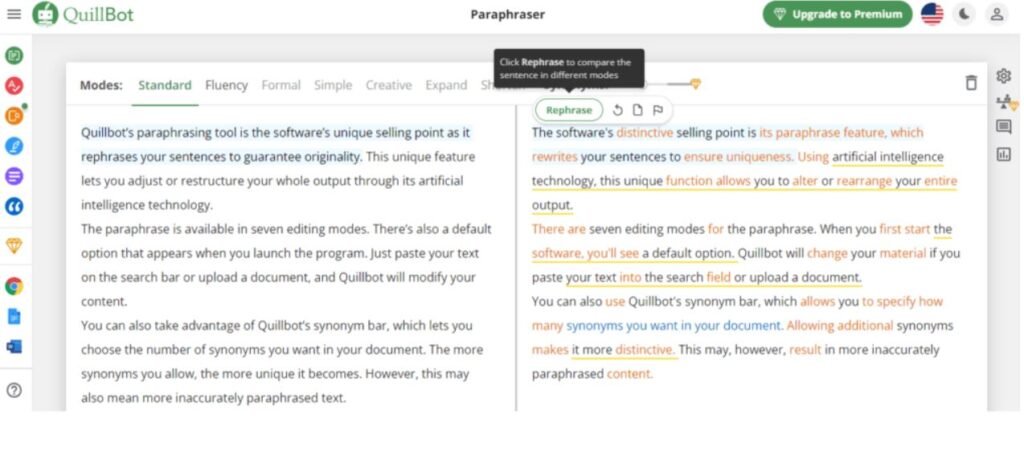Click the word "distinctive" in the first output sentence
1024x451 pixels.
point(645,132)
